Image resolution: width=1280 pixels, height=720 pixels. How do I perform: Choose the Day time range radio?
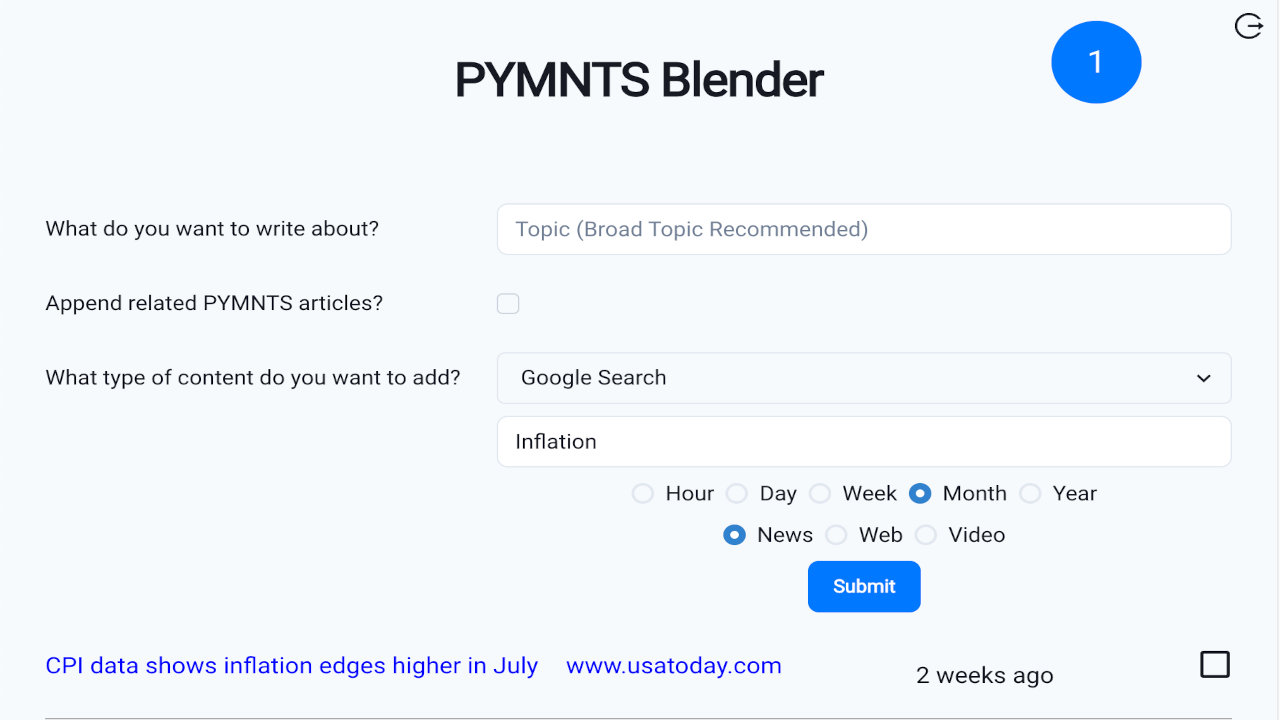737,494
